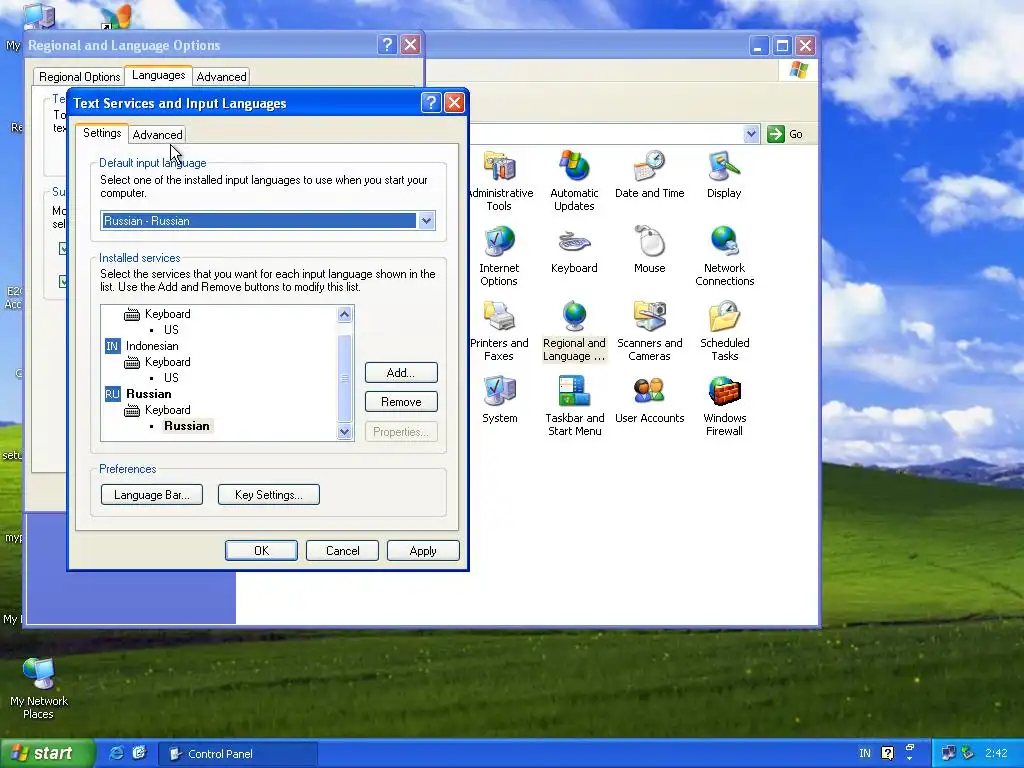The height and width of the screenshot is (768, 1024).
Task: Open the address bar dropdown arrow
Action: coord(751,134)
